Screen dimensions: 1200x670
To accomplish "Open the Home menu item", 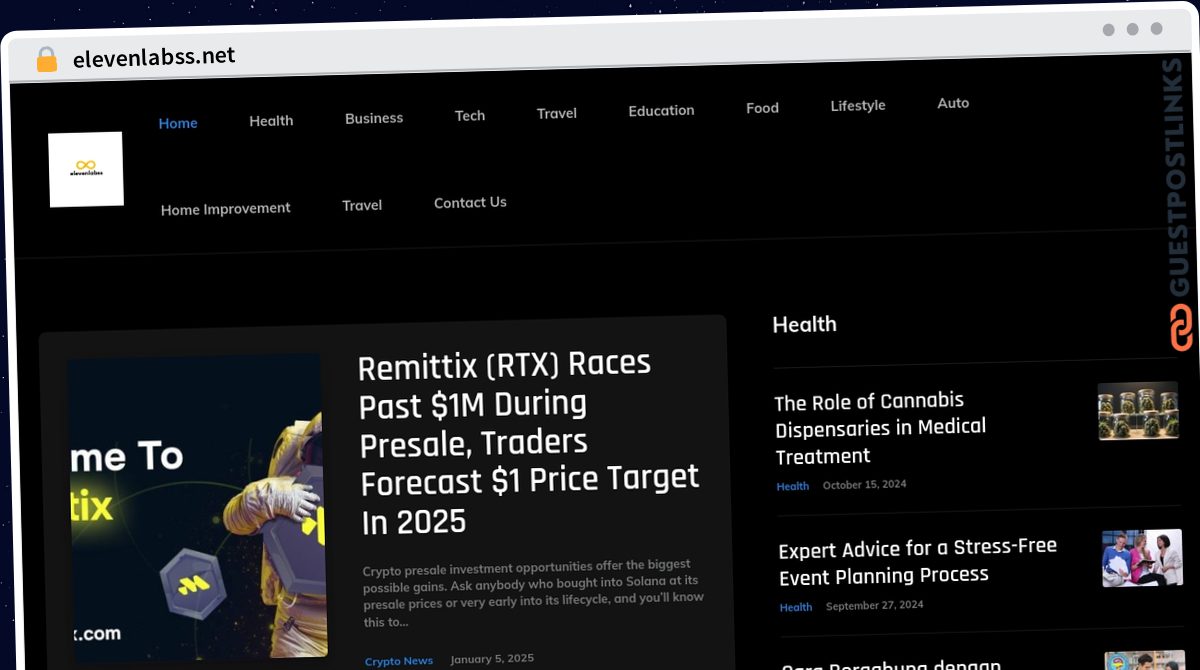I will pos(178,123).
